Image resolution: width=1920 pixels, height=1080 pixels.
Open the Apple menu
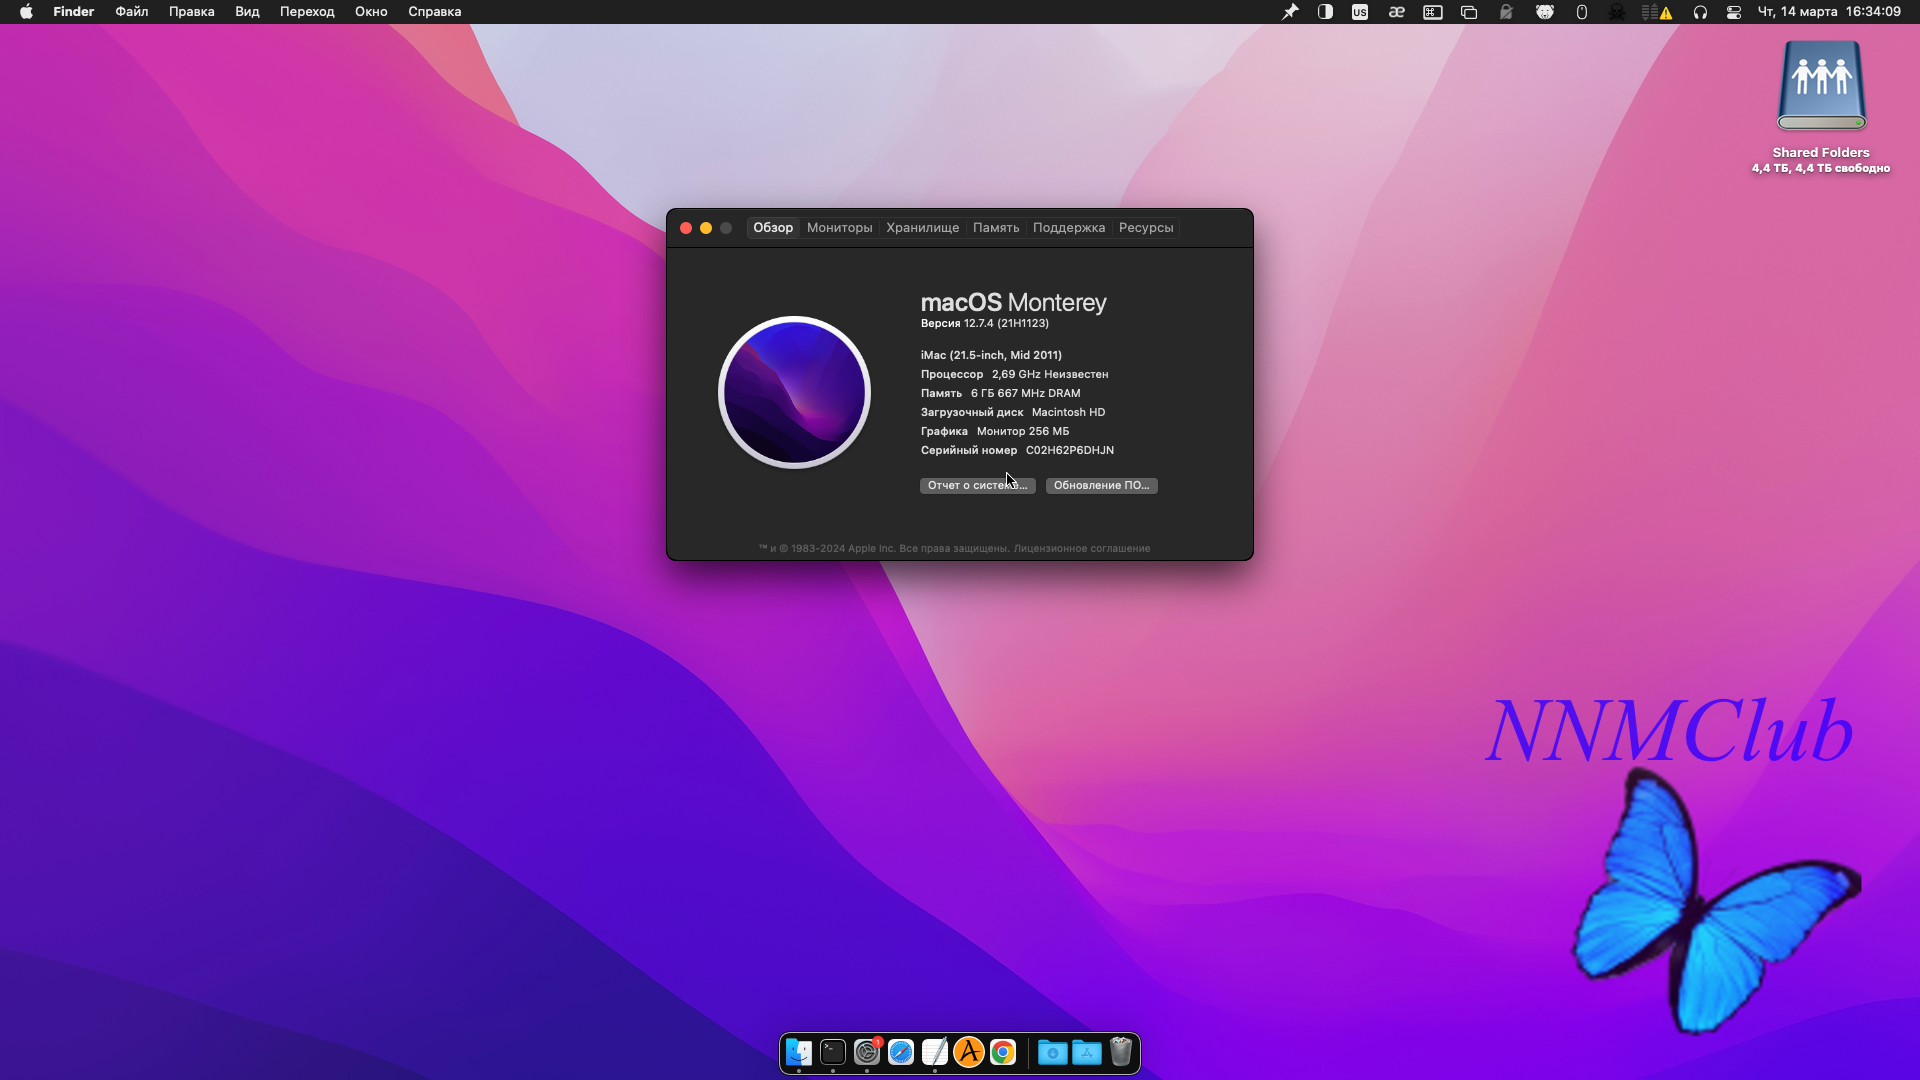pyautogui.click(x=26, y=12)
